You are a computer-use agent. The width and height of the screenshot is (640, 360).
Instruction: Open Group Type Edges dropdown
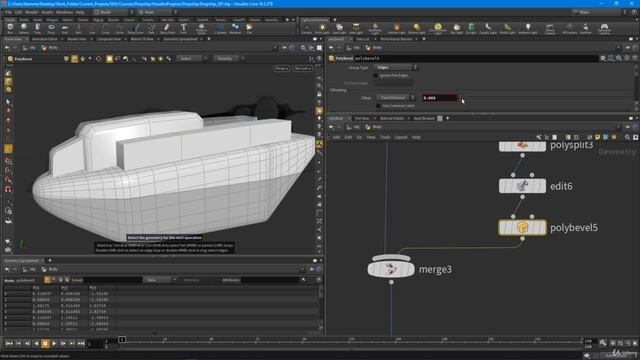tap(395, 67)
